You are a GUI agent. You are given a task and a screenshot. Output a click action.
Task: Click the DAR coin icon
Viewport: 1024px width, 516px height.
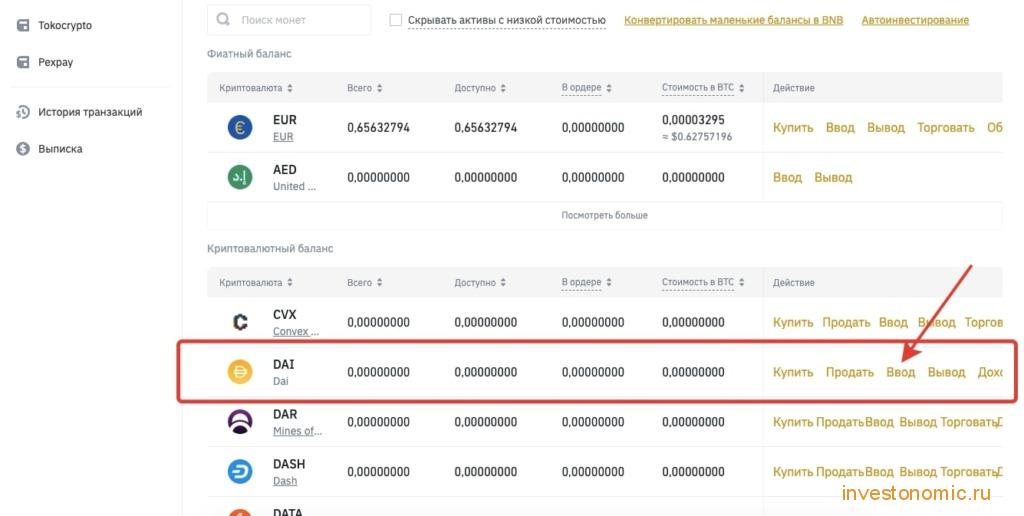click(240, 422)
